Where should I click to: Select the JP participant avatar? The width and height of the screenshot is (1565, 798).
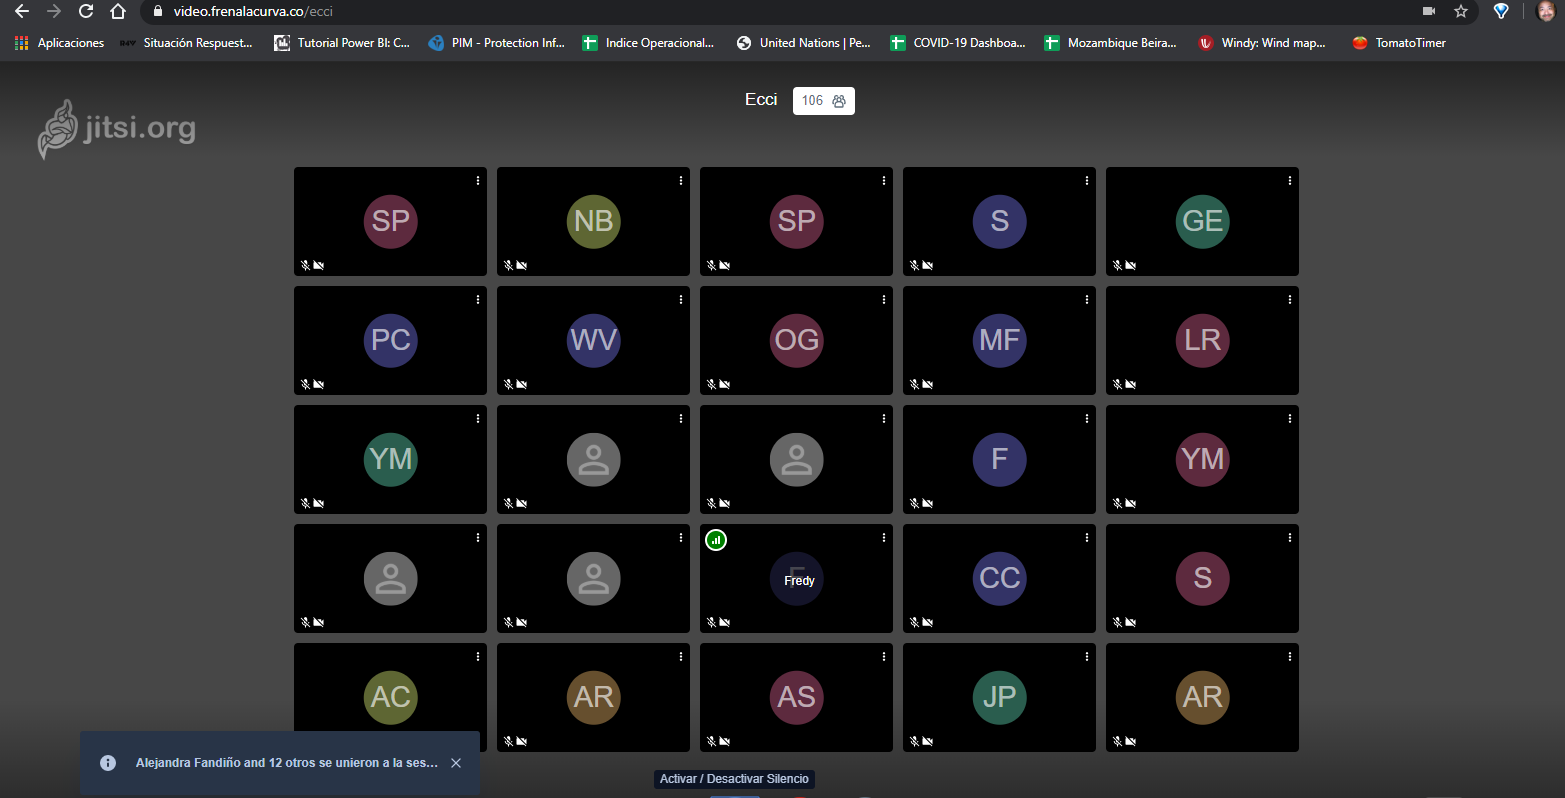click(1000, 697)
